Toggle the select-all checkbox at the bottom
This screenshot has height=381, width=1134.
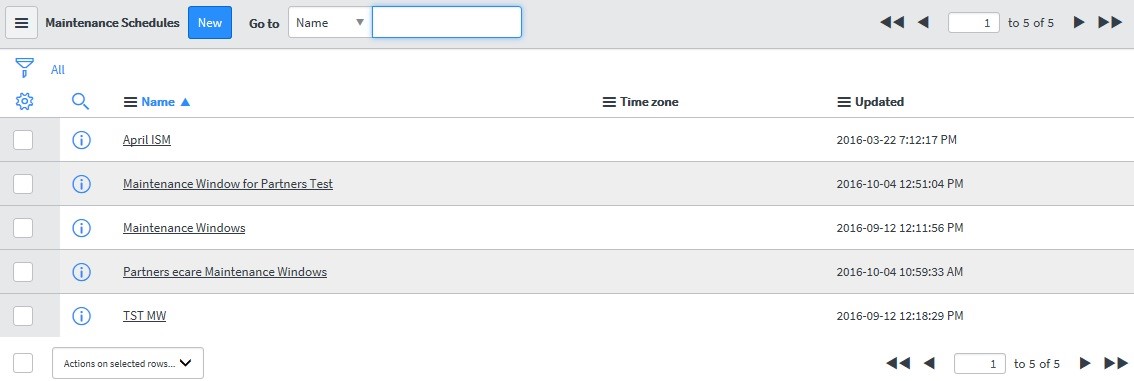pos(23,363)
